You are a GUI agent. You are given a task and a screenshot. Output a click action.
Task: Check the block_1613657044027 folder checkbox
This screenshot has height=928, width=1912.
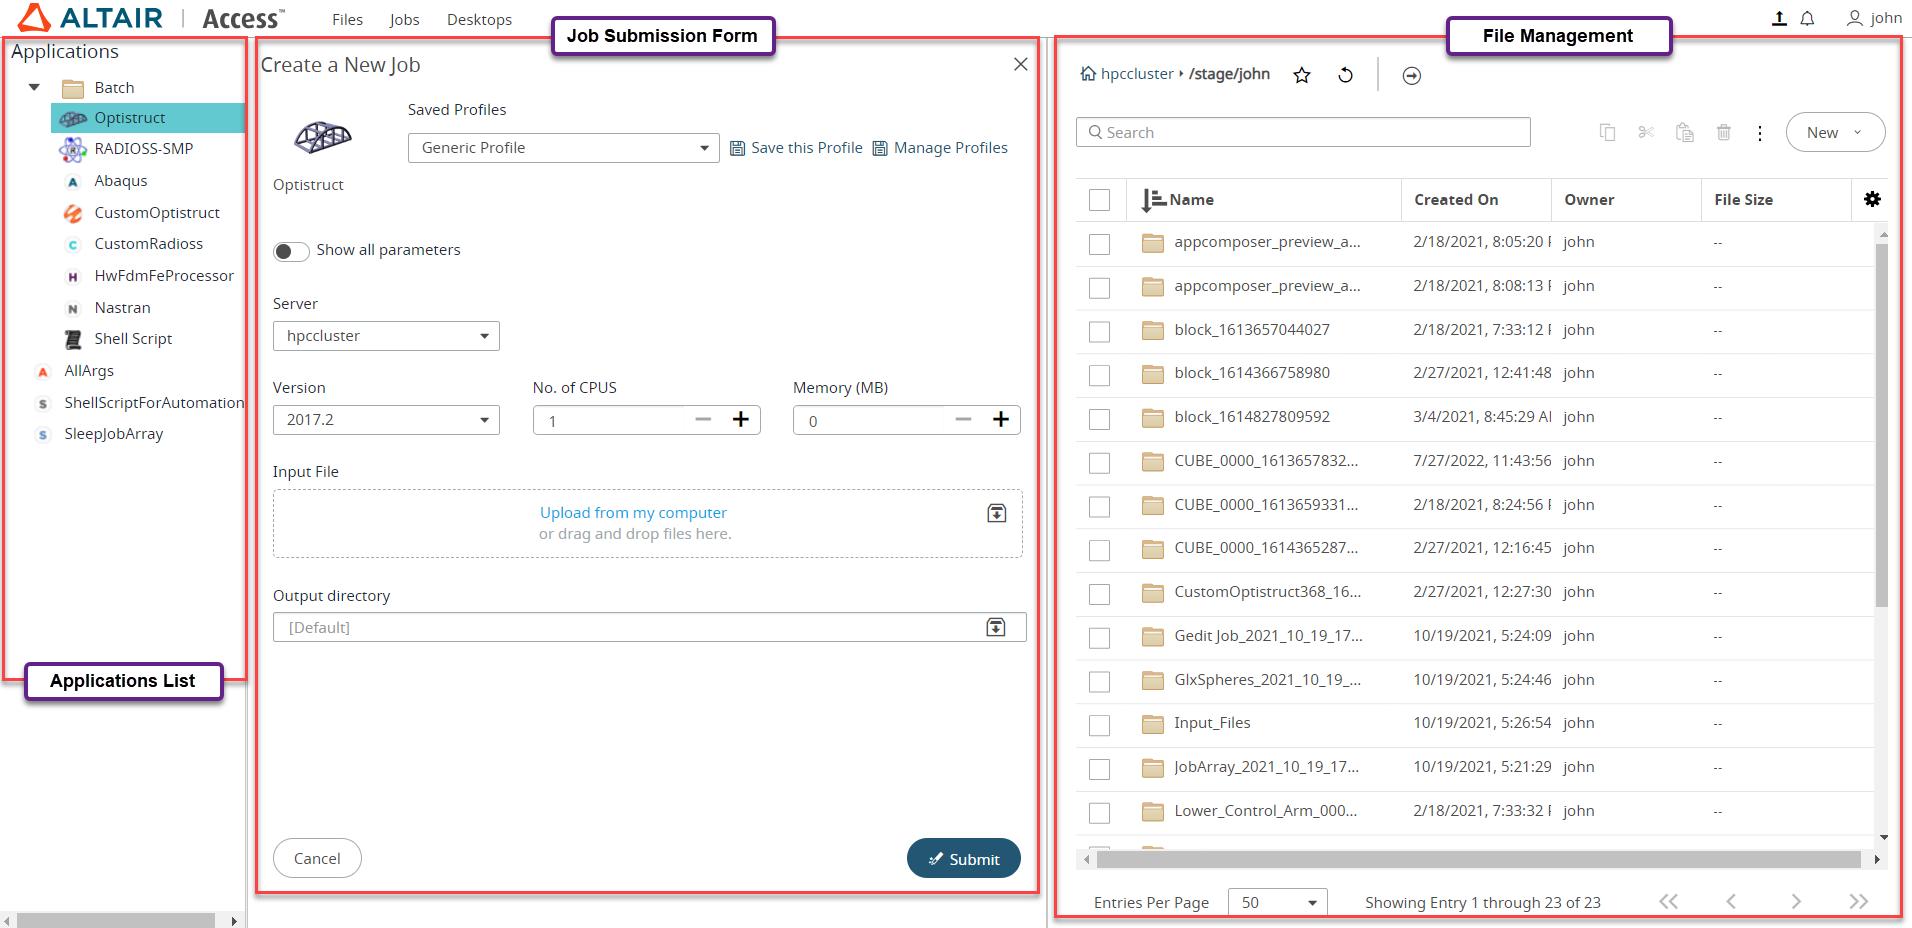click(1100, 331)
